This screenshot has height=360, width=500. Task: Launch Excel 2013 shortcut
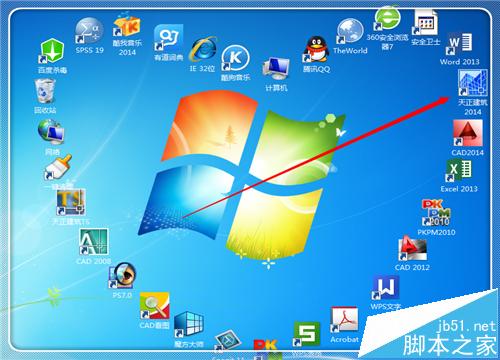(459, 171)
